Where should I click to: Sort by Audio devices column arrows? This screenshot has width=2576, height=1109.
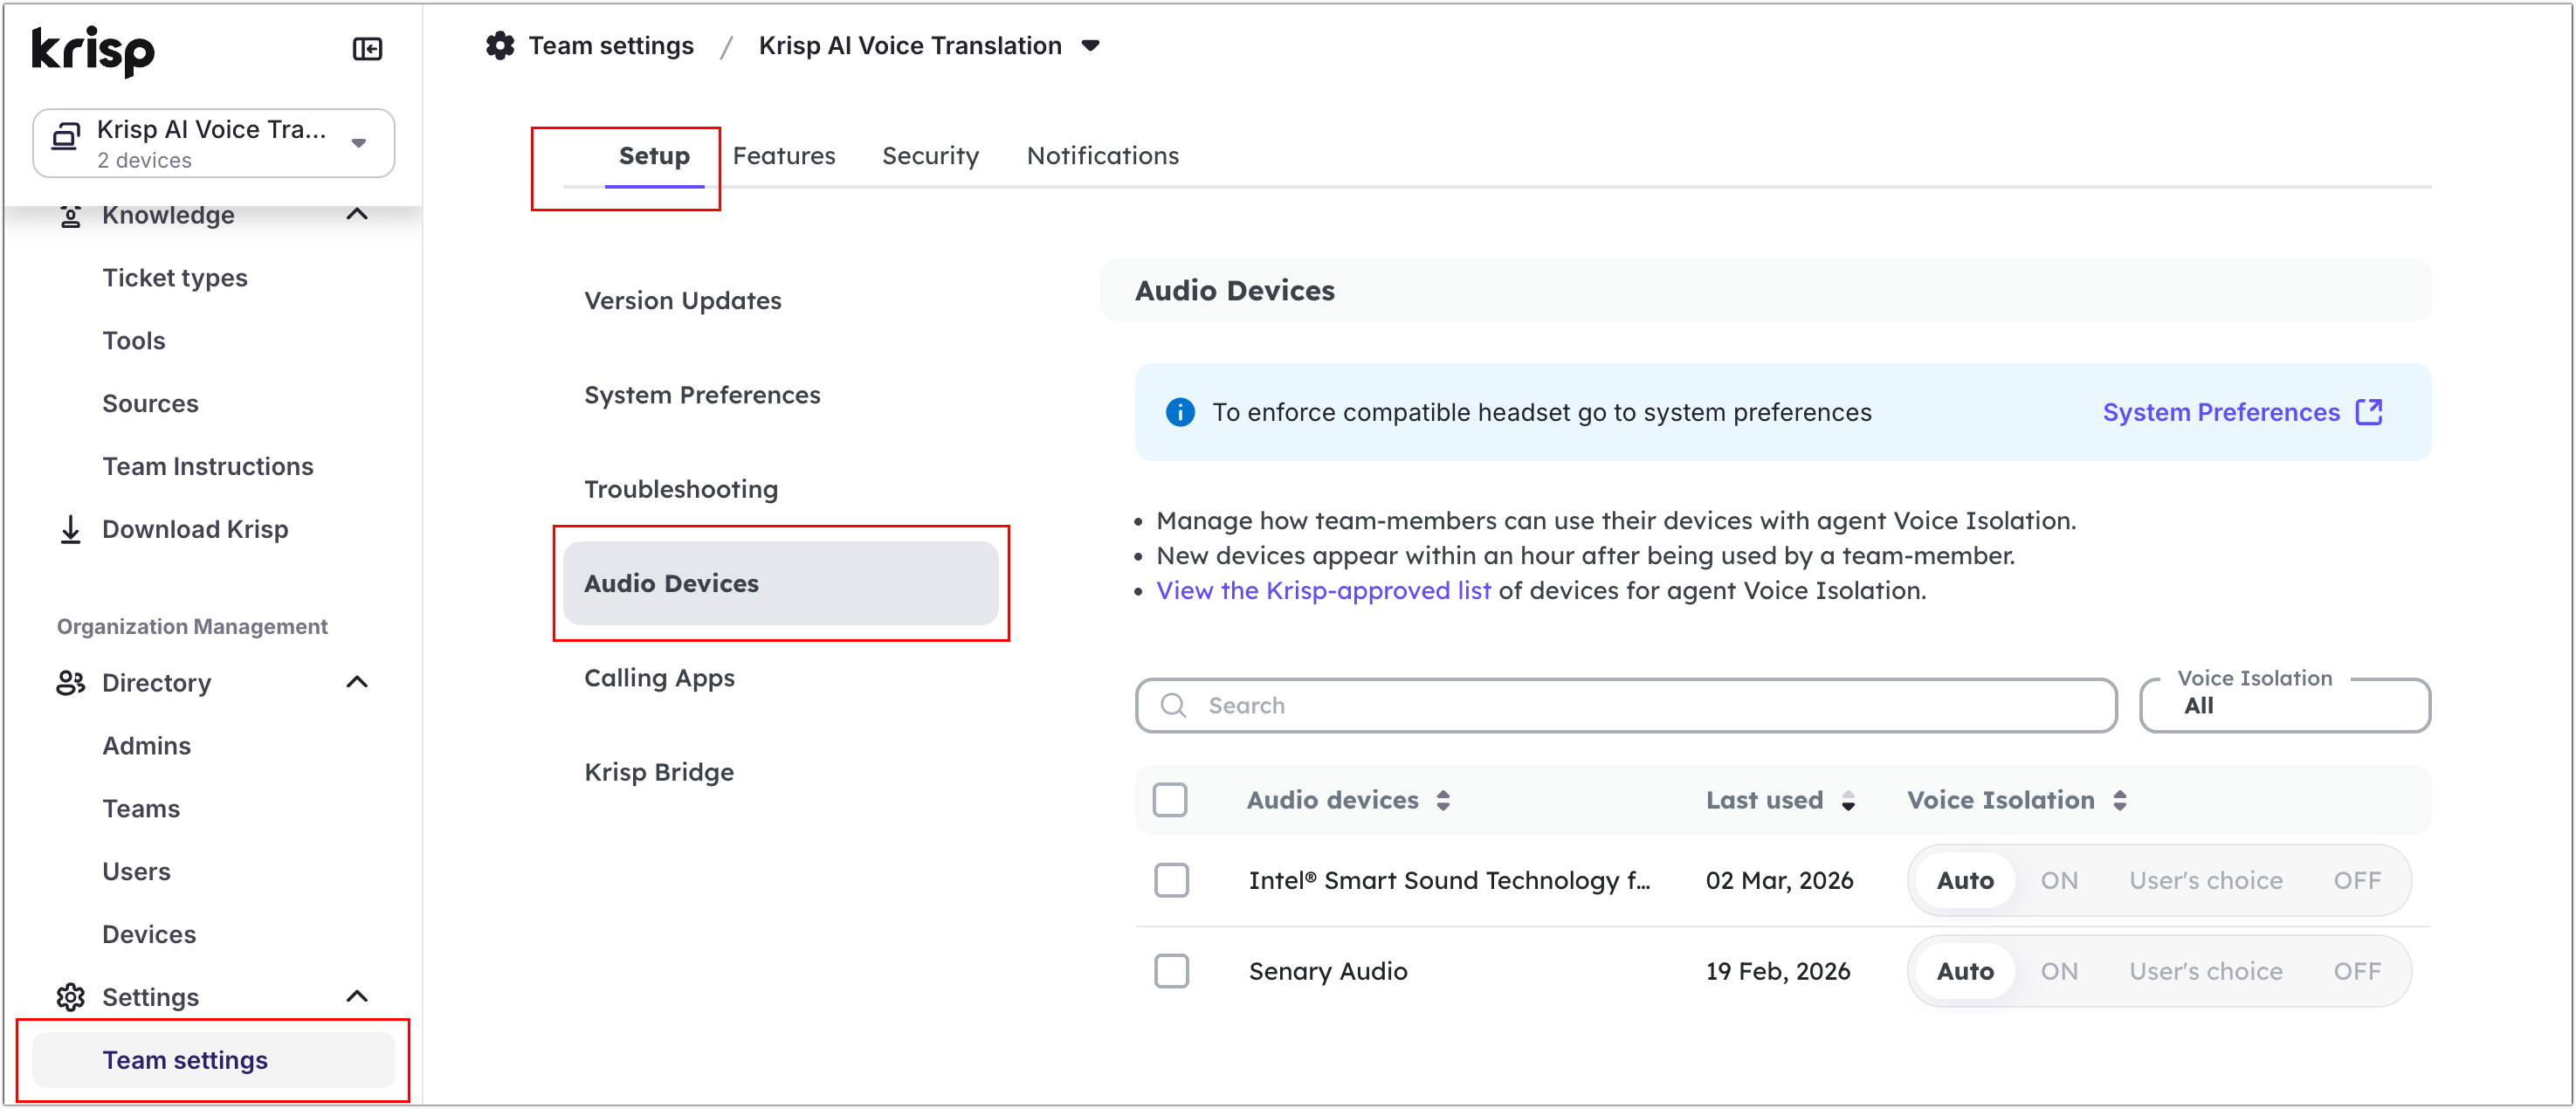[1443, 800]
